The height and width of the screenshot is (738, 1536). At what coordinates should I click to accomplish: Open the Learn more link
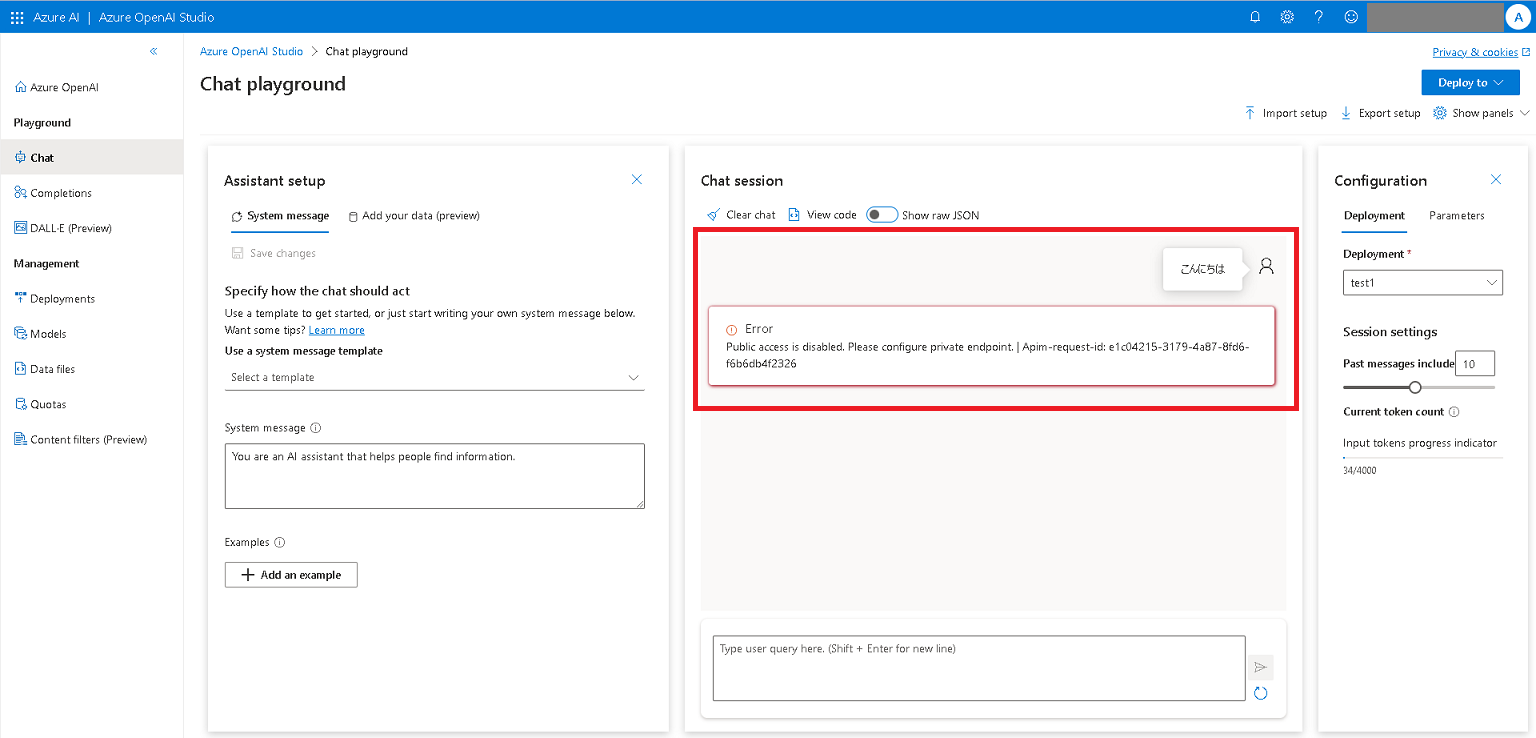tap(336, 330)
